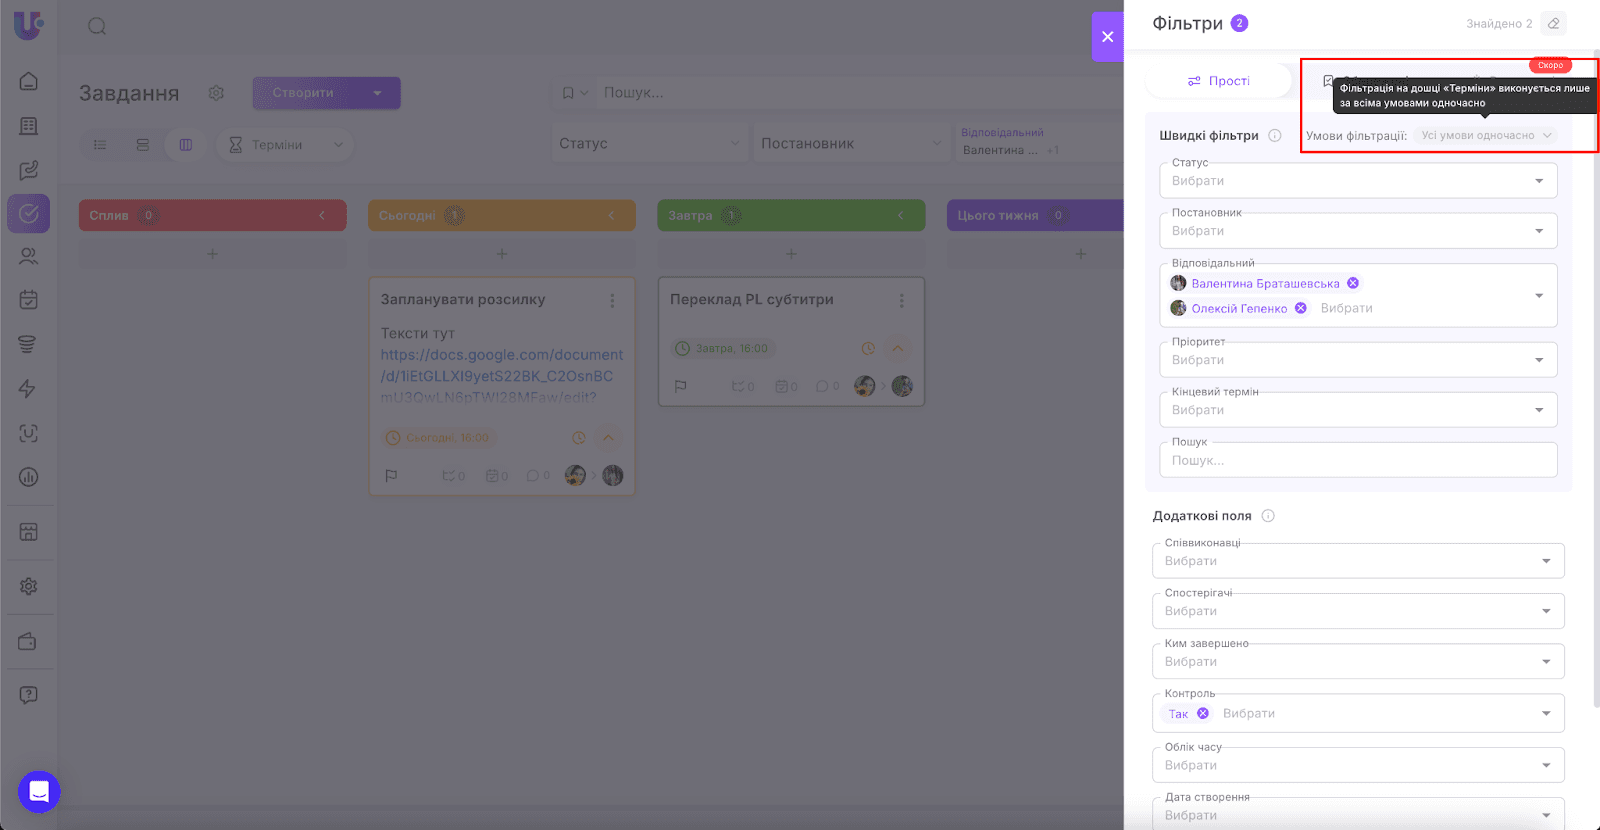Viewport: 1600px width, 830px height.
Task: Open the stacked layers sidebar icon
Action: pyautogui.click(x=27, y=344)
